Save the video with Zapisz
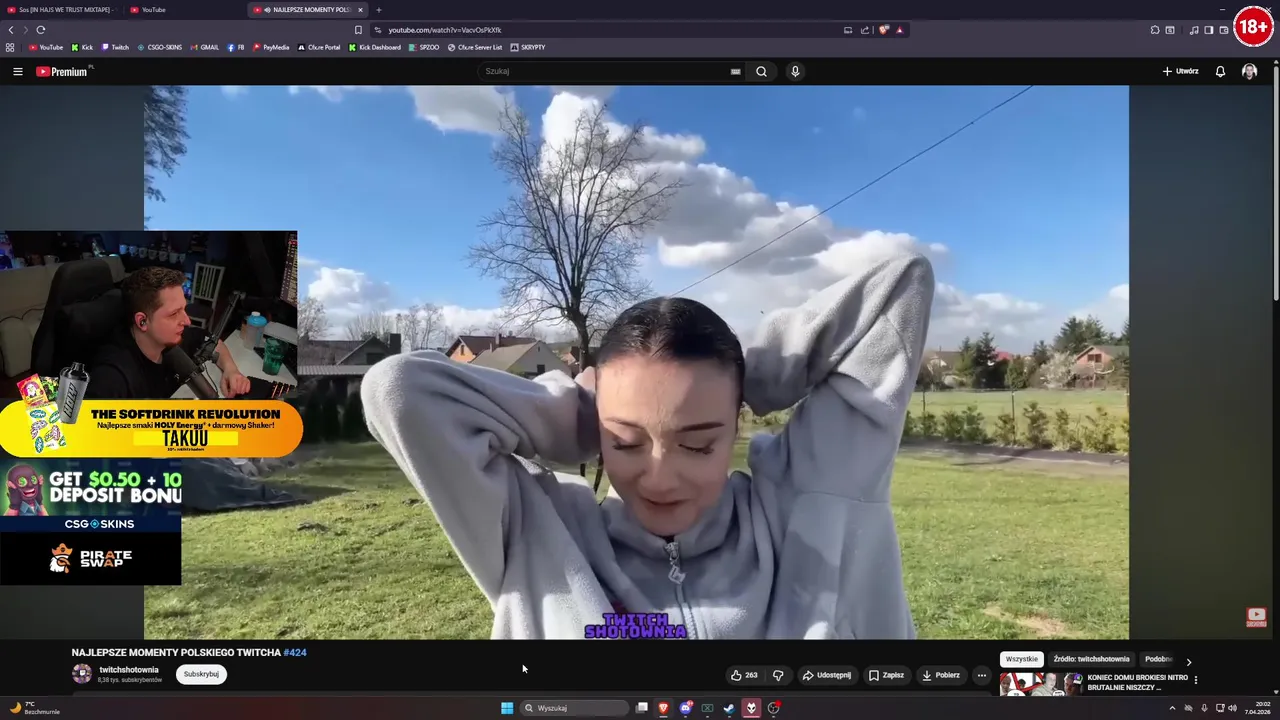The width and height of the screenshot is (1280, 720). [x=886, y=675]
